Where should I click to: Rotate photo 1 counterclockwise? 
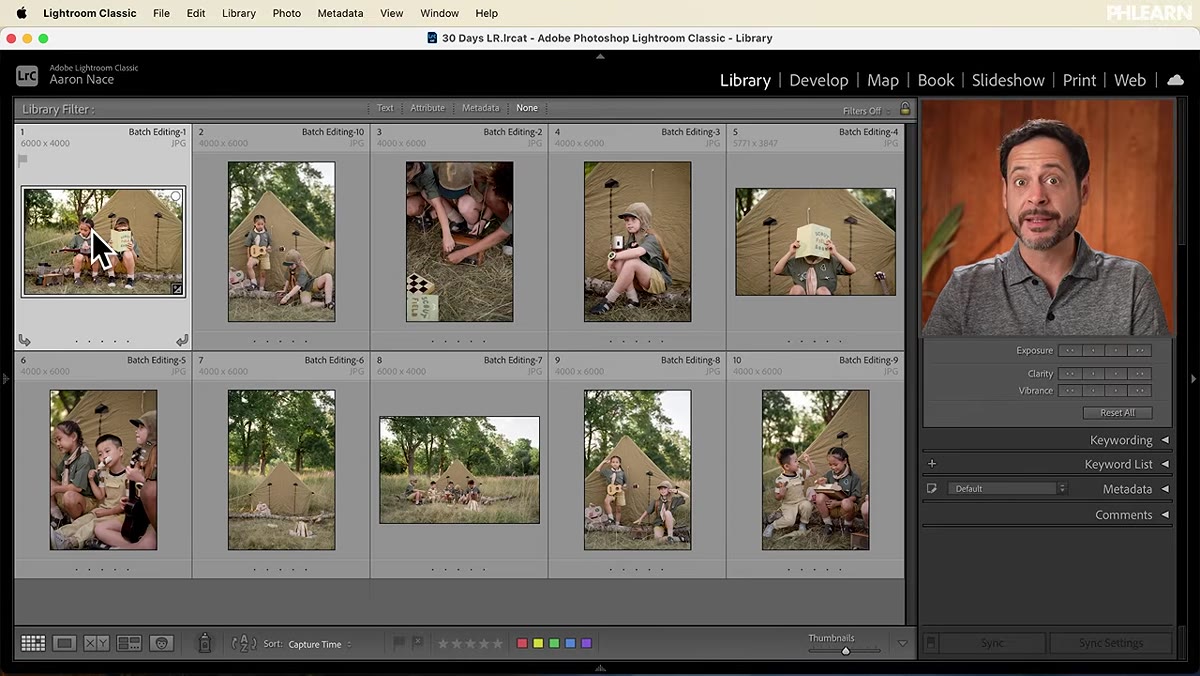coord(24,341)
